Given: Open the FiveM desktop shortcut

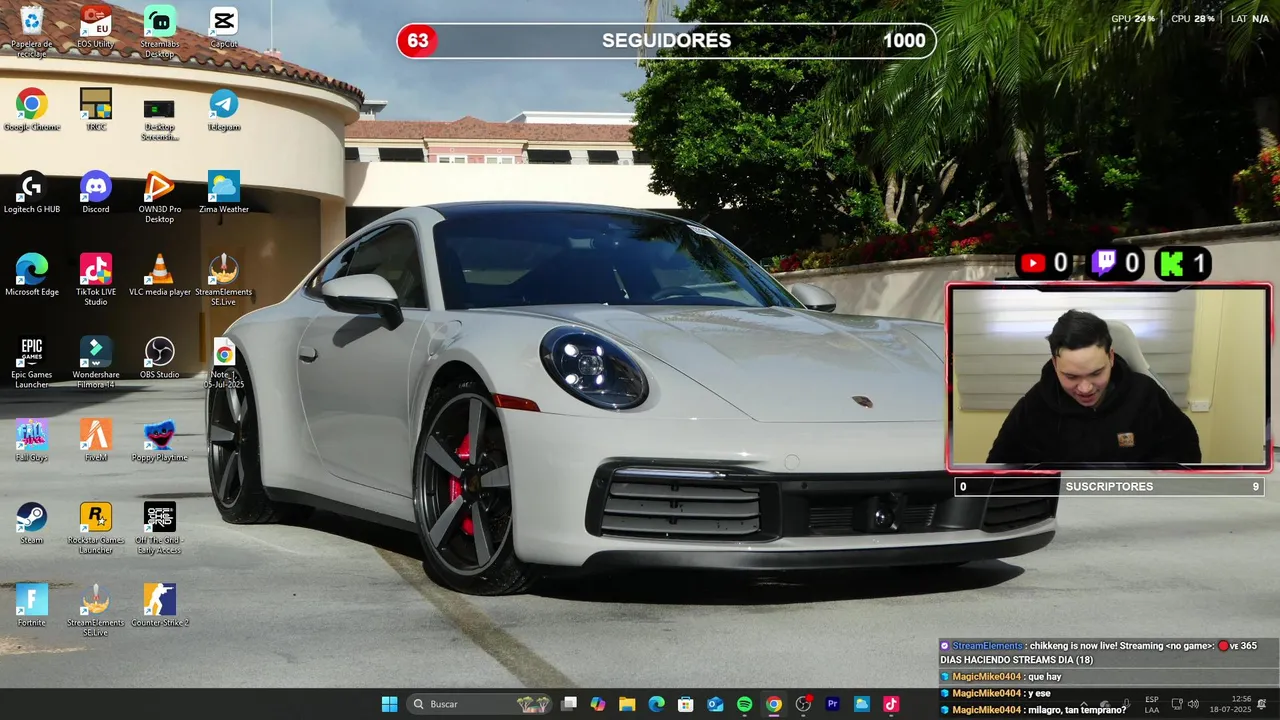Looking at the screenshot, I should pos(96,440).
